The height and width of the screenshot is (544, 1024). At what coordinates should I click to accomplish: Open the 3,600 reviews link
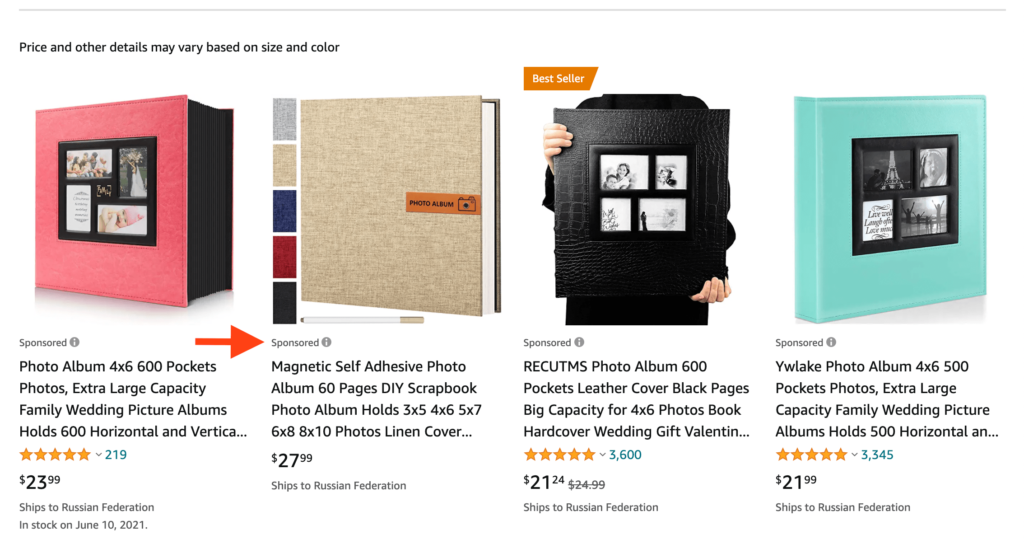[626, 455]
